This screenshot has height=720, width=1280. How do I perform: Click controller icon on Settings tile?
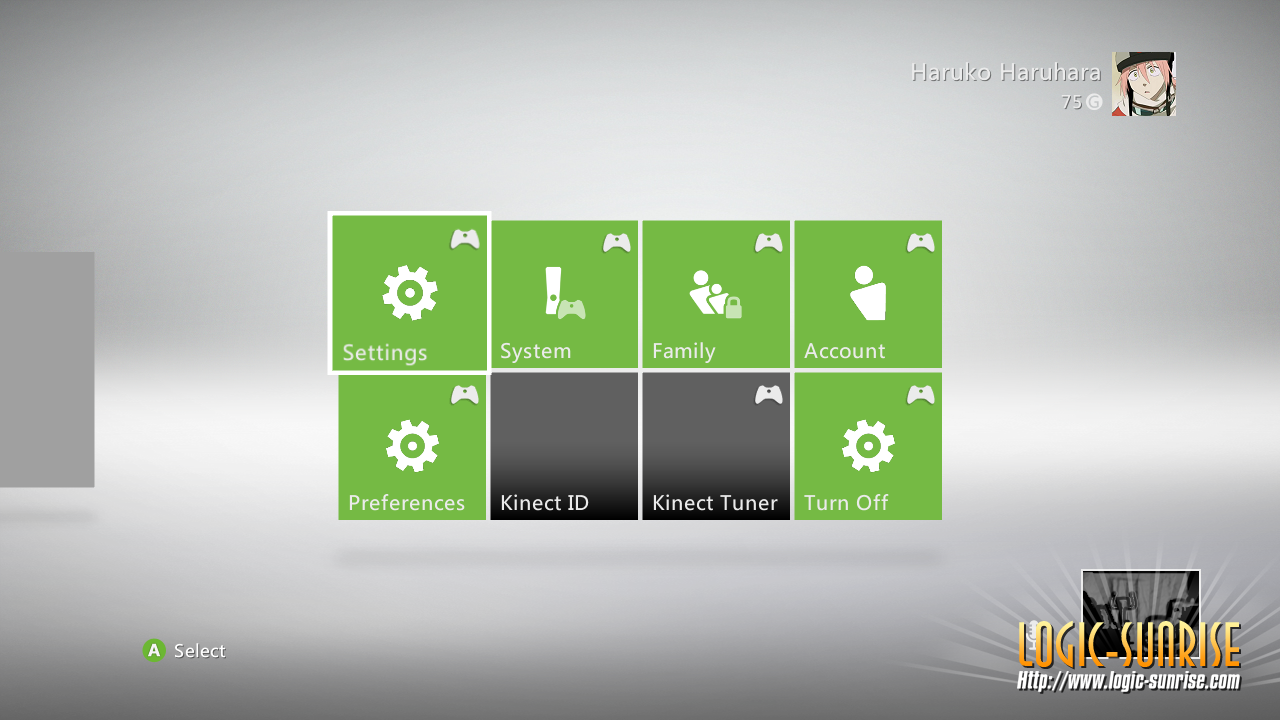click(x=465, y=239)
